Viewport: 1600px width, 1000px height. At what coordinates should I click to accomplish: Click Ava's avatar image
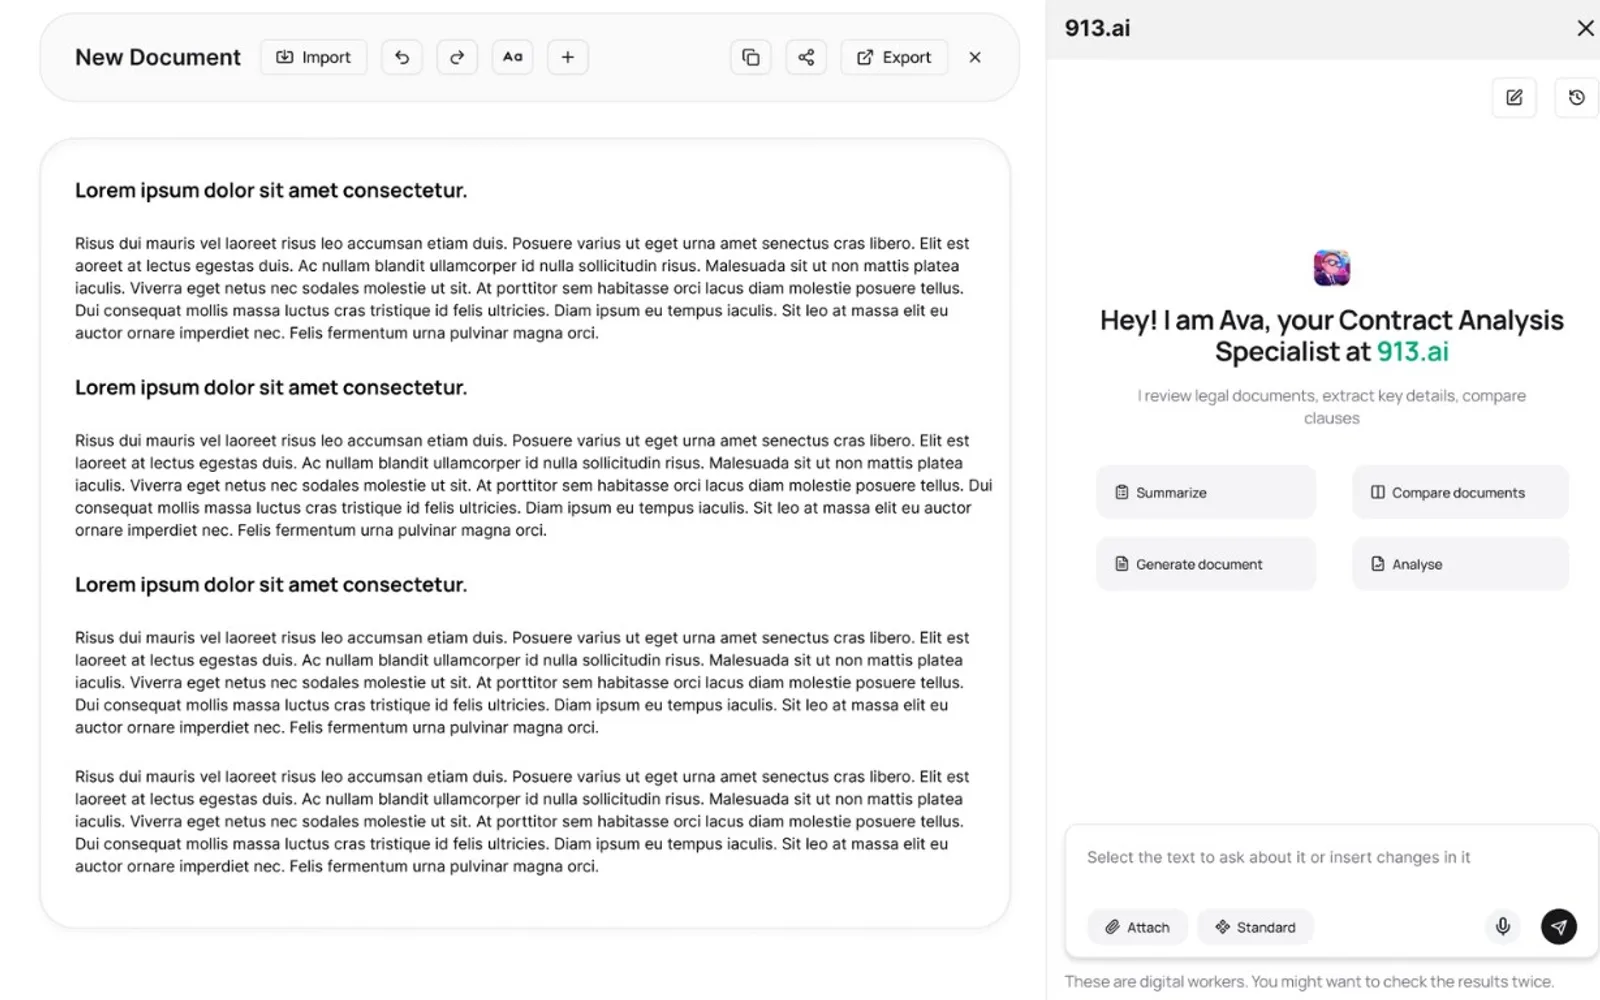coord(1332,268)
